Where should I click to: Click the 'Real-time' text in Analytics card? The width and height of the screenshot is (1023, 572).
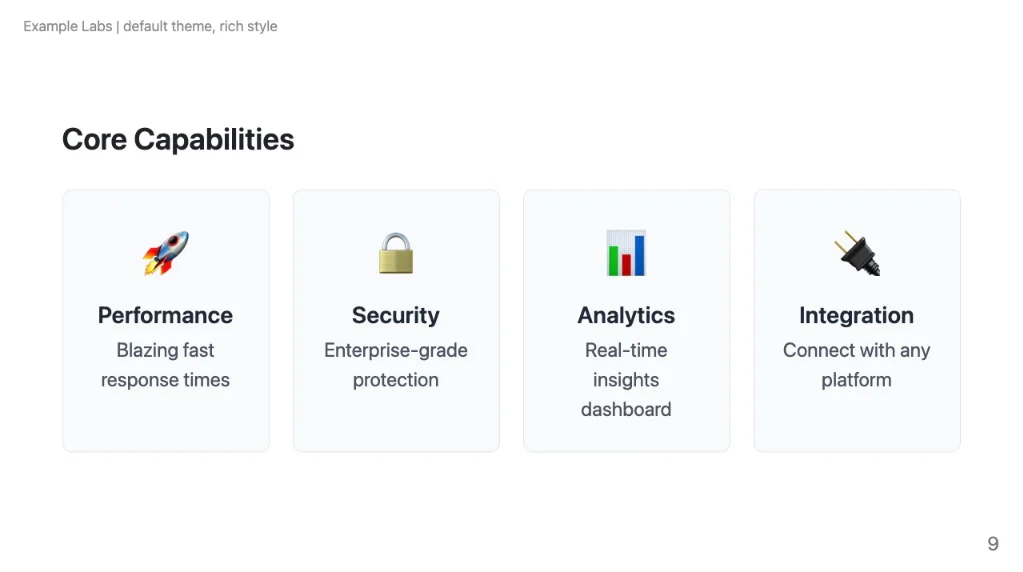tap(626, 350)
